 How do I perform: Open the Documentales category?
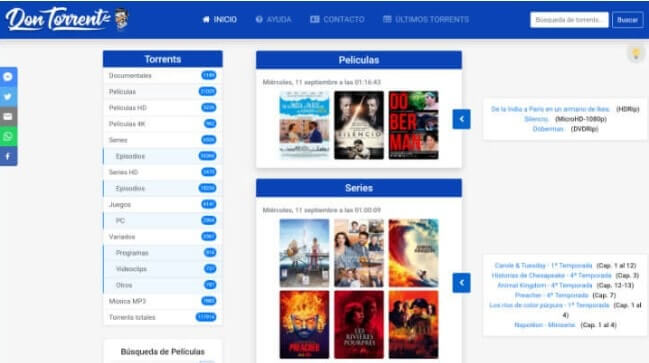point(163,75)
